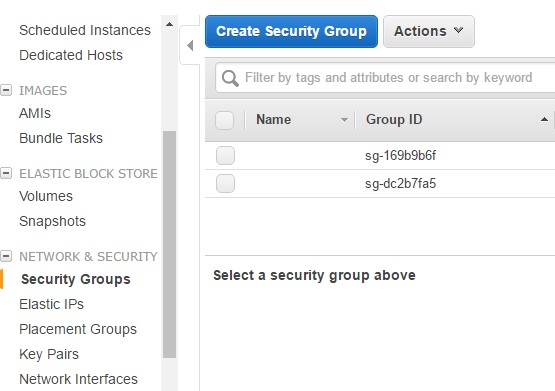
Task: Go to Key Pairs page
Action: tap(49, 354)
